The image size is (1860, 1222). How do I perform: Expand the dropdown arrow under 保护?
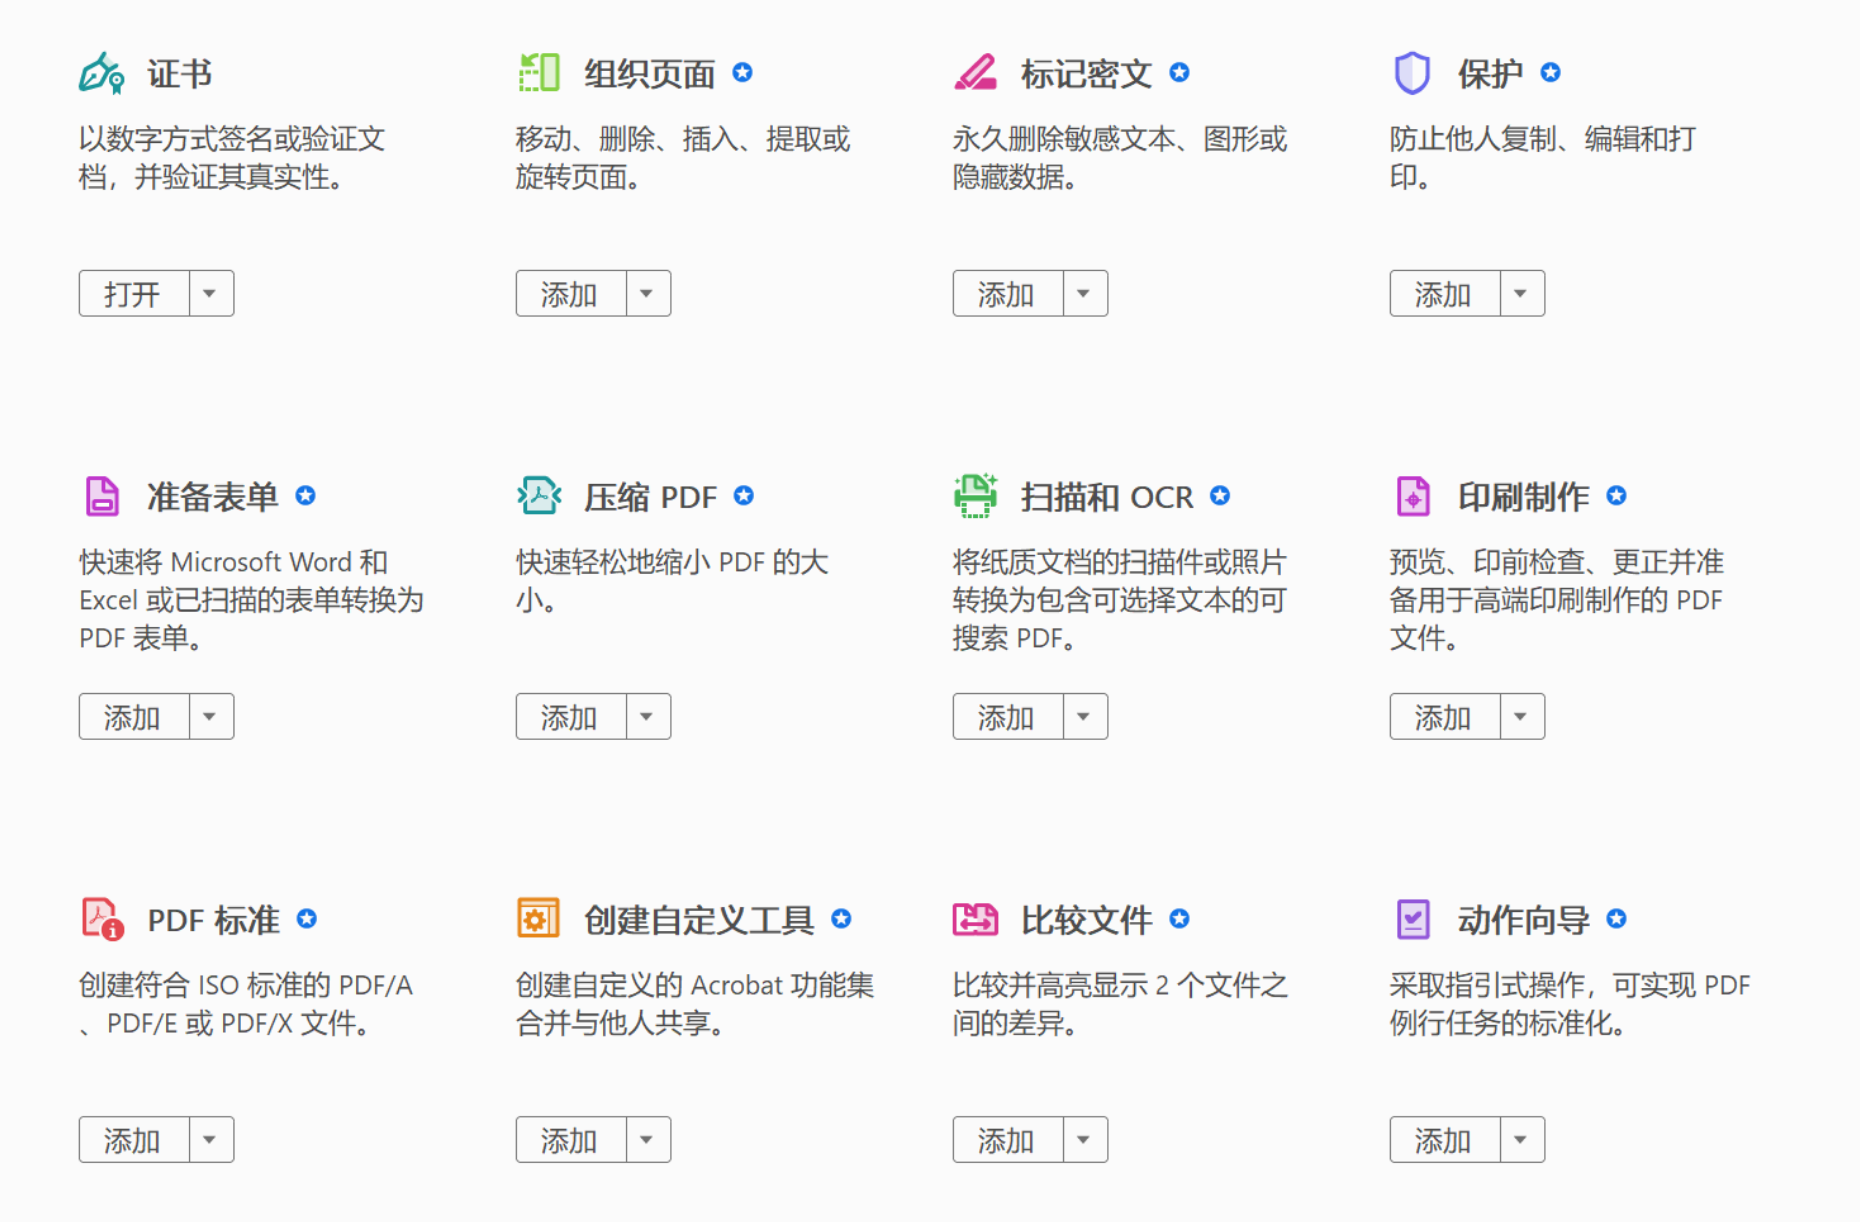(x=1522, y=293)
